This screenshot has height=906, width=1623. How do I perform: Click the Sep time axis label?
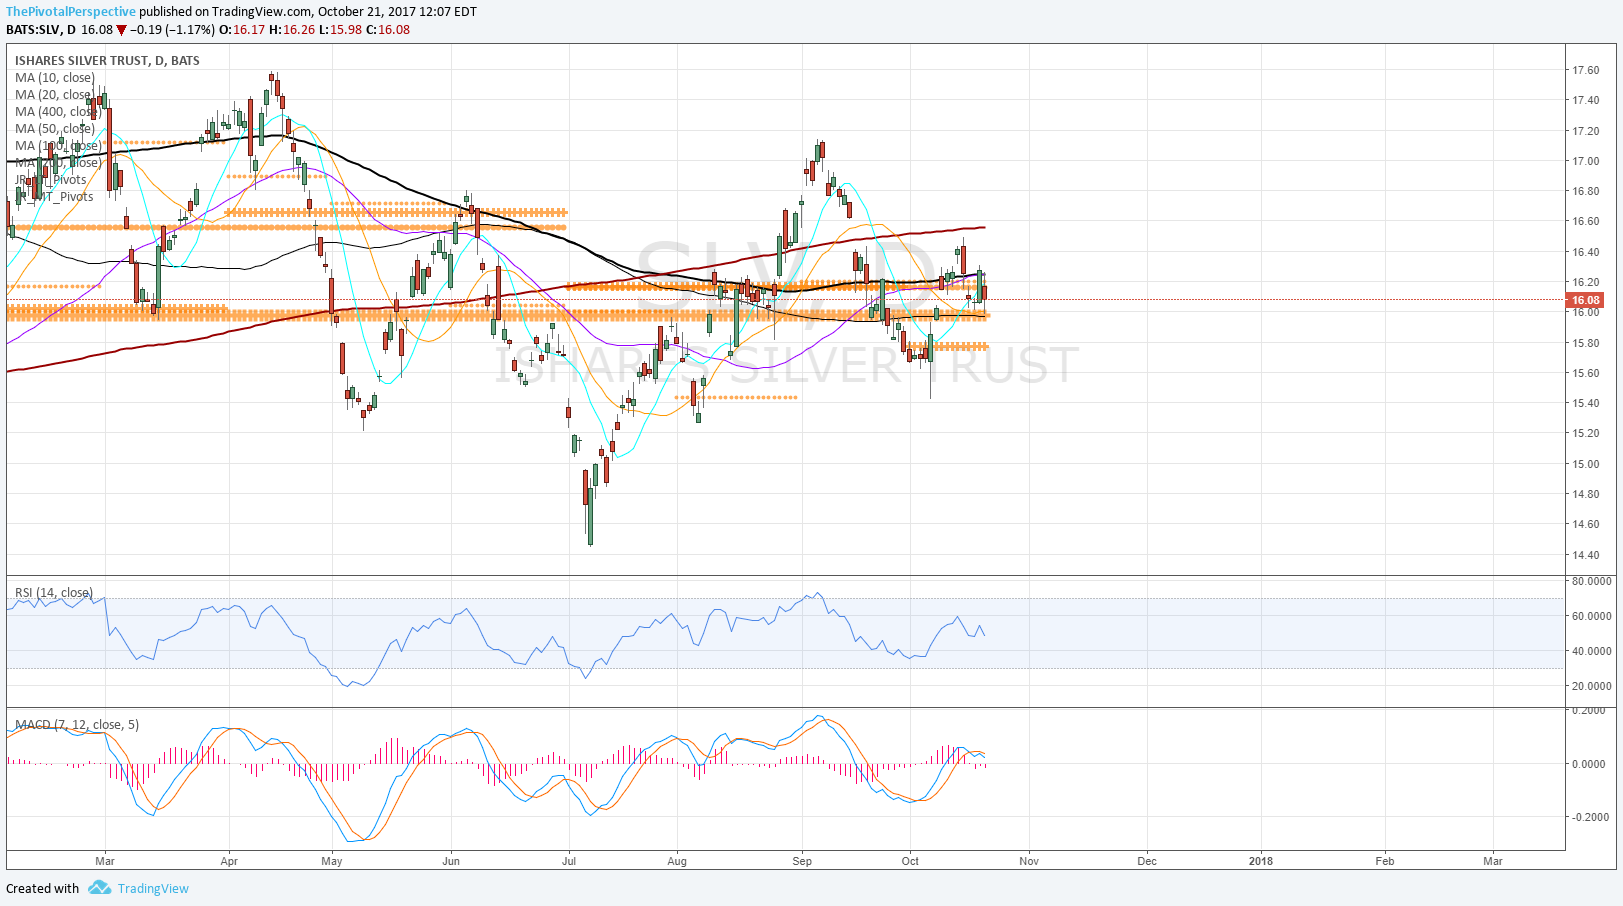pyautogui.click(x=801, y=861)
